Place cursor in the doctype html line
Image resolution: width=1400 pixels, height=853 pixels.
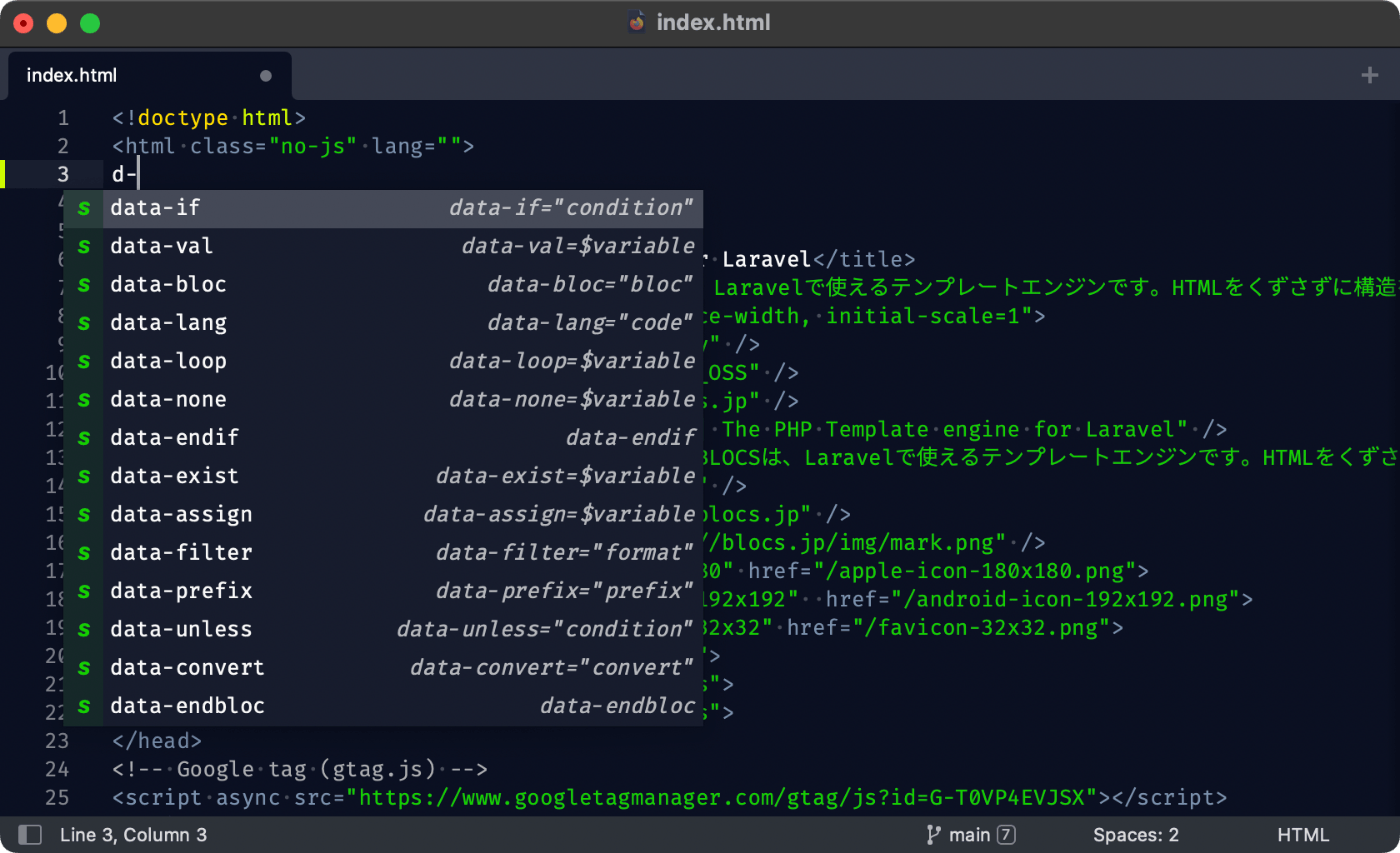[x=209, y=118]
